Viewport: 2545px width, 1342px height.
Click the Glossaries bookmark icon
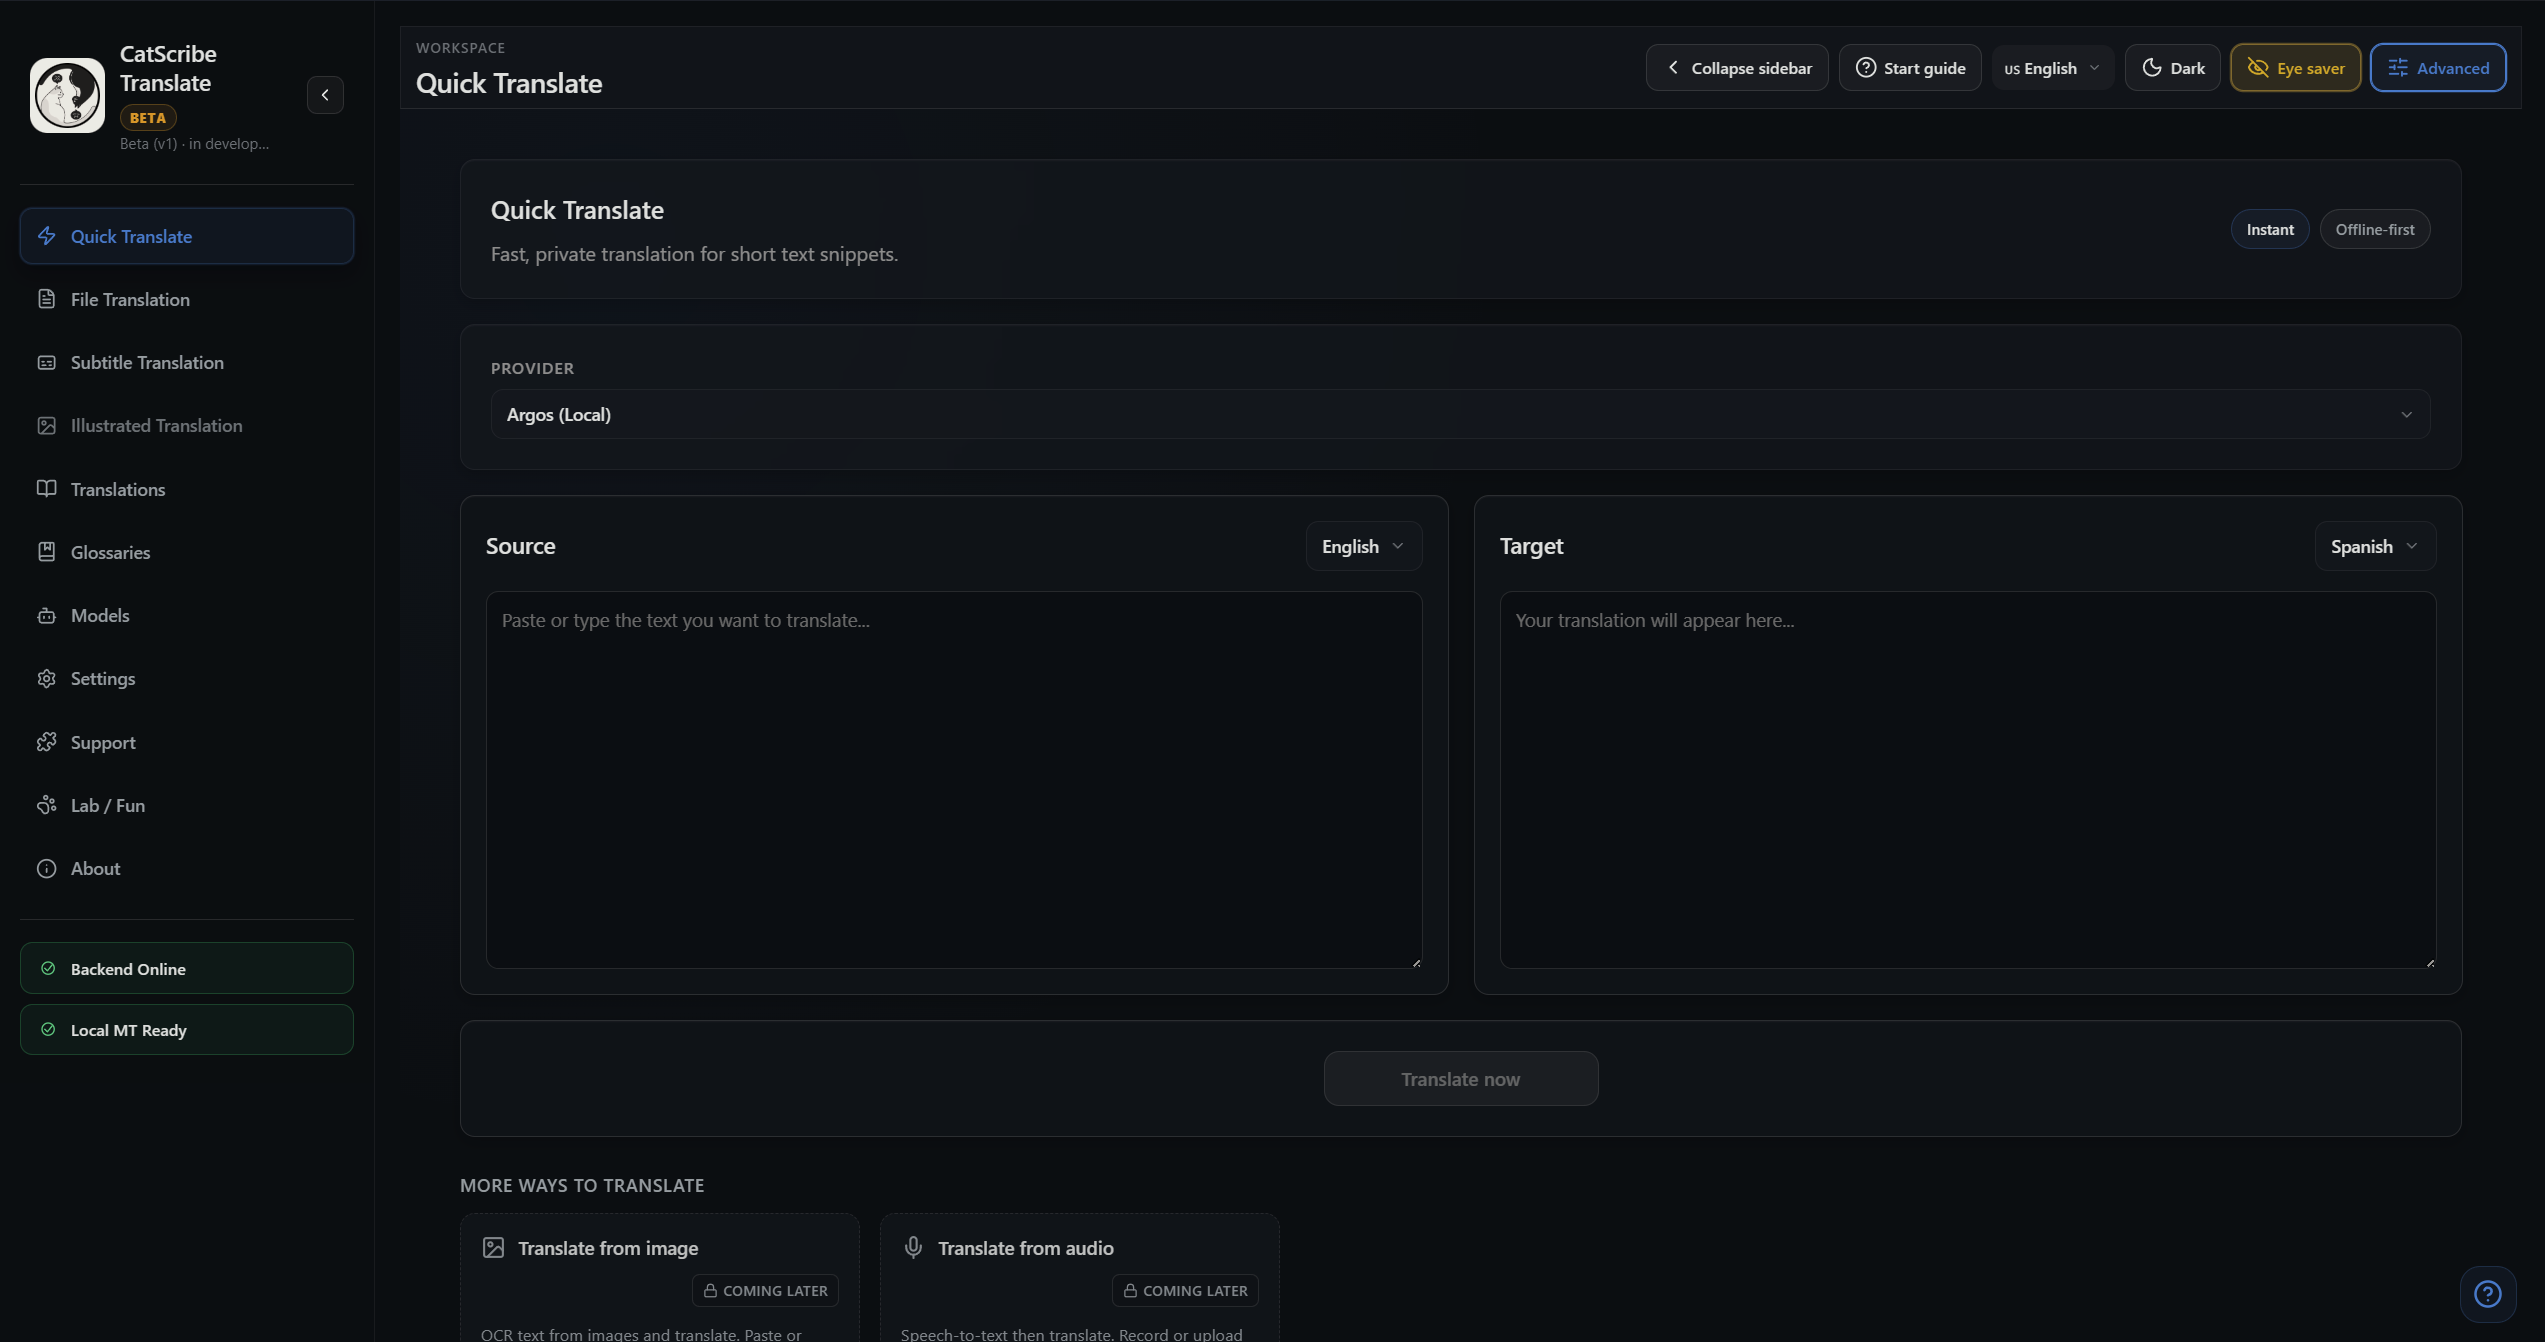[46, 552]
